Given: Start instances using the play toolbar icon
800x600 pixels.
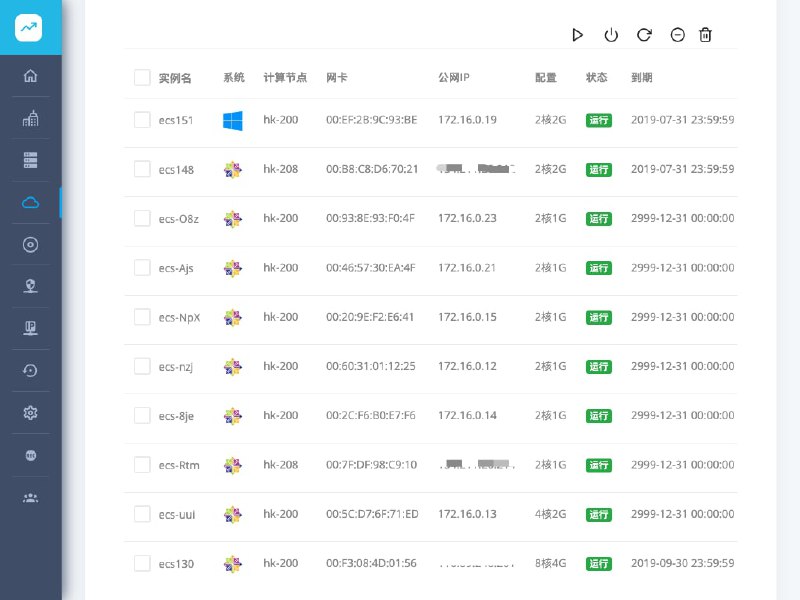Looking at the screenshot, I should (x=578, y=35).
